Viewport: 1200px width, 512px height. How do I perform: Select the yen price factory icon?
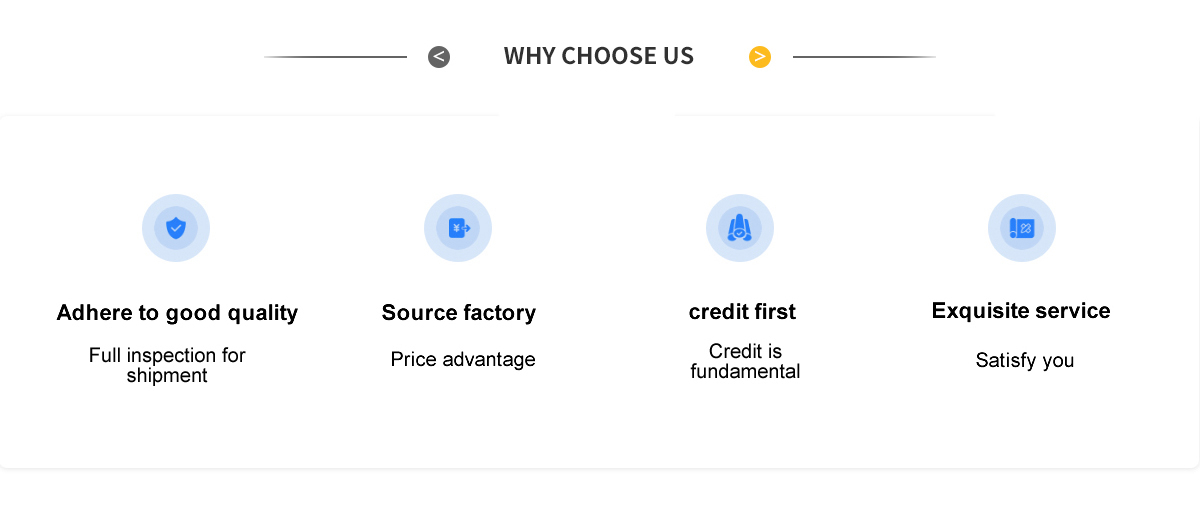click(x=458, y=228)
